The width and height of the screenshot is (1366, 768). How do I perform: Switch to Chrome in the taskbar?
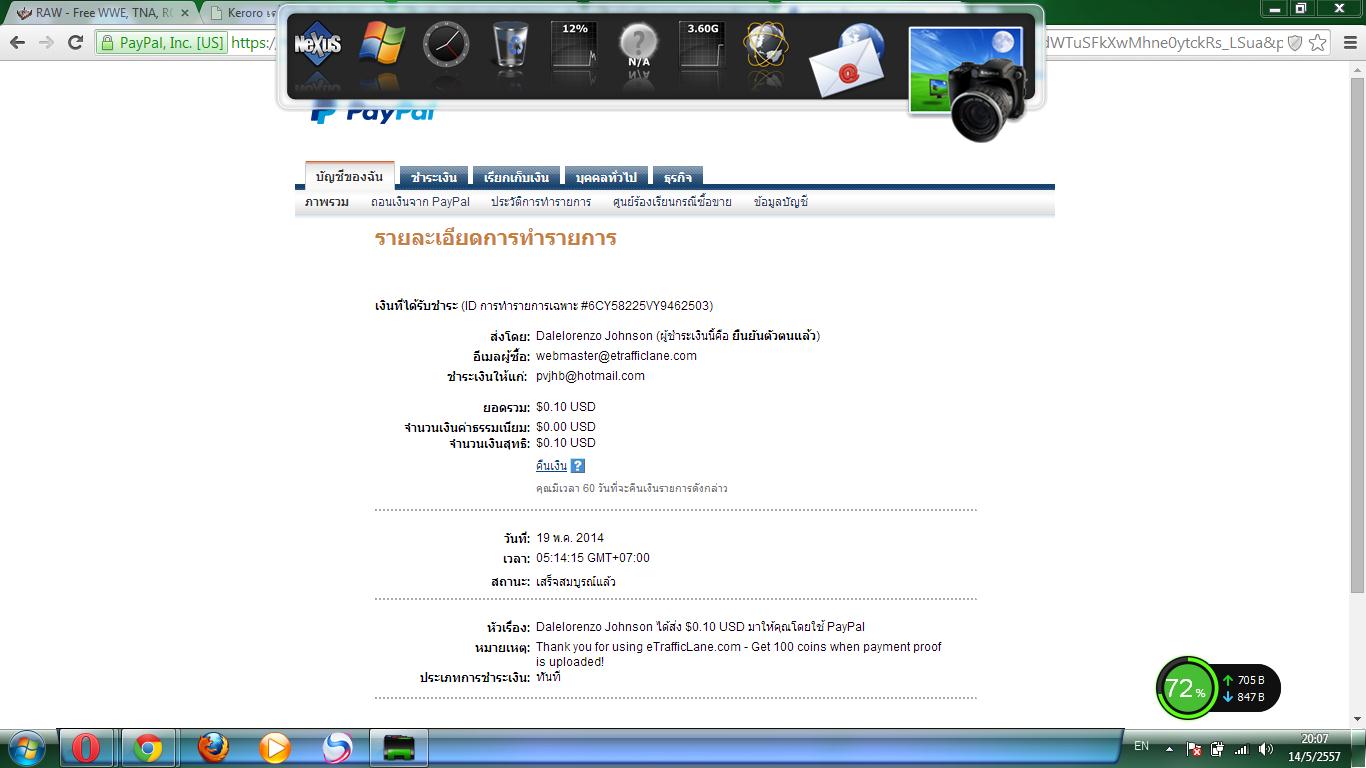[148, 748]
